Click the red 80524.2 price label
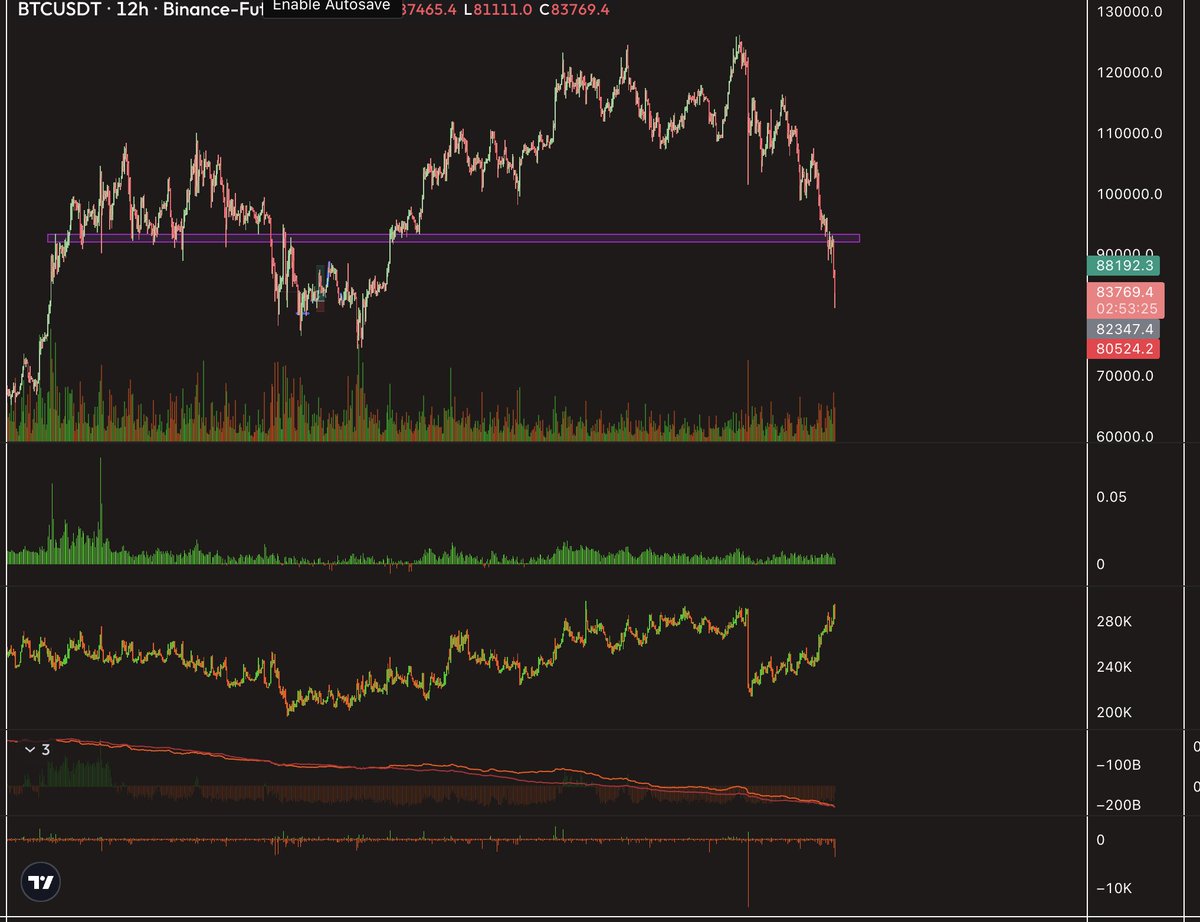 click(1124, 349)
